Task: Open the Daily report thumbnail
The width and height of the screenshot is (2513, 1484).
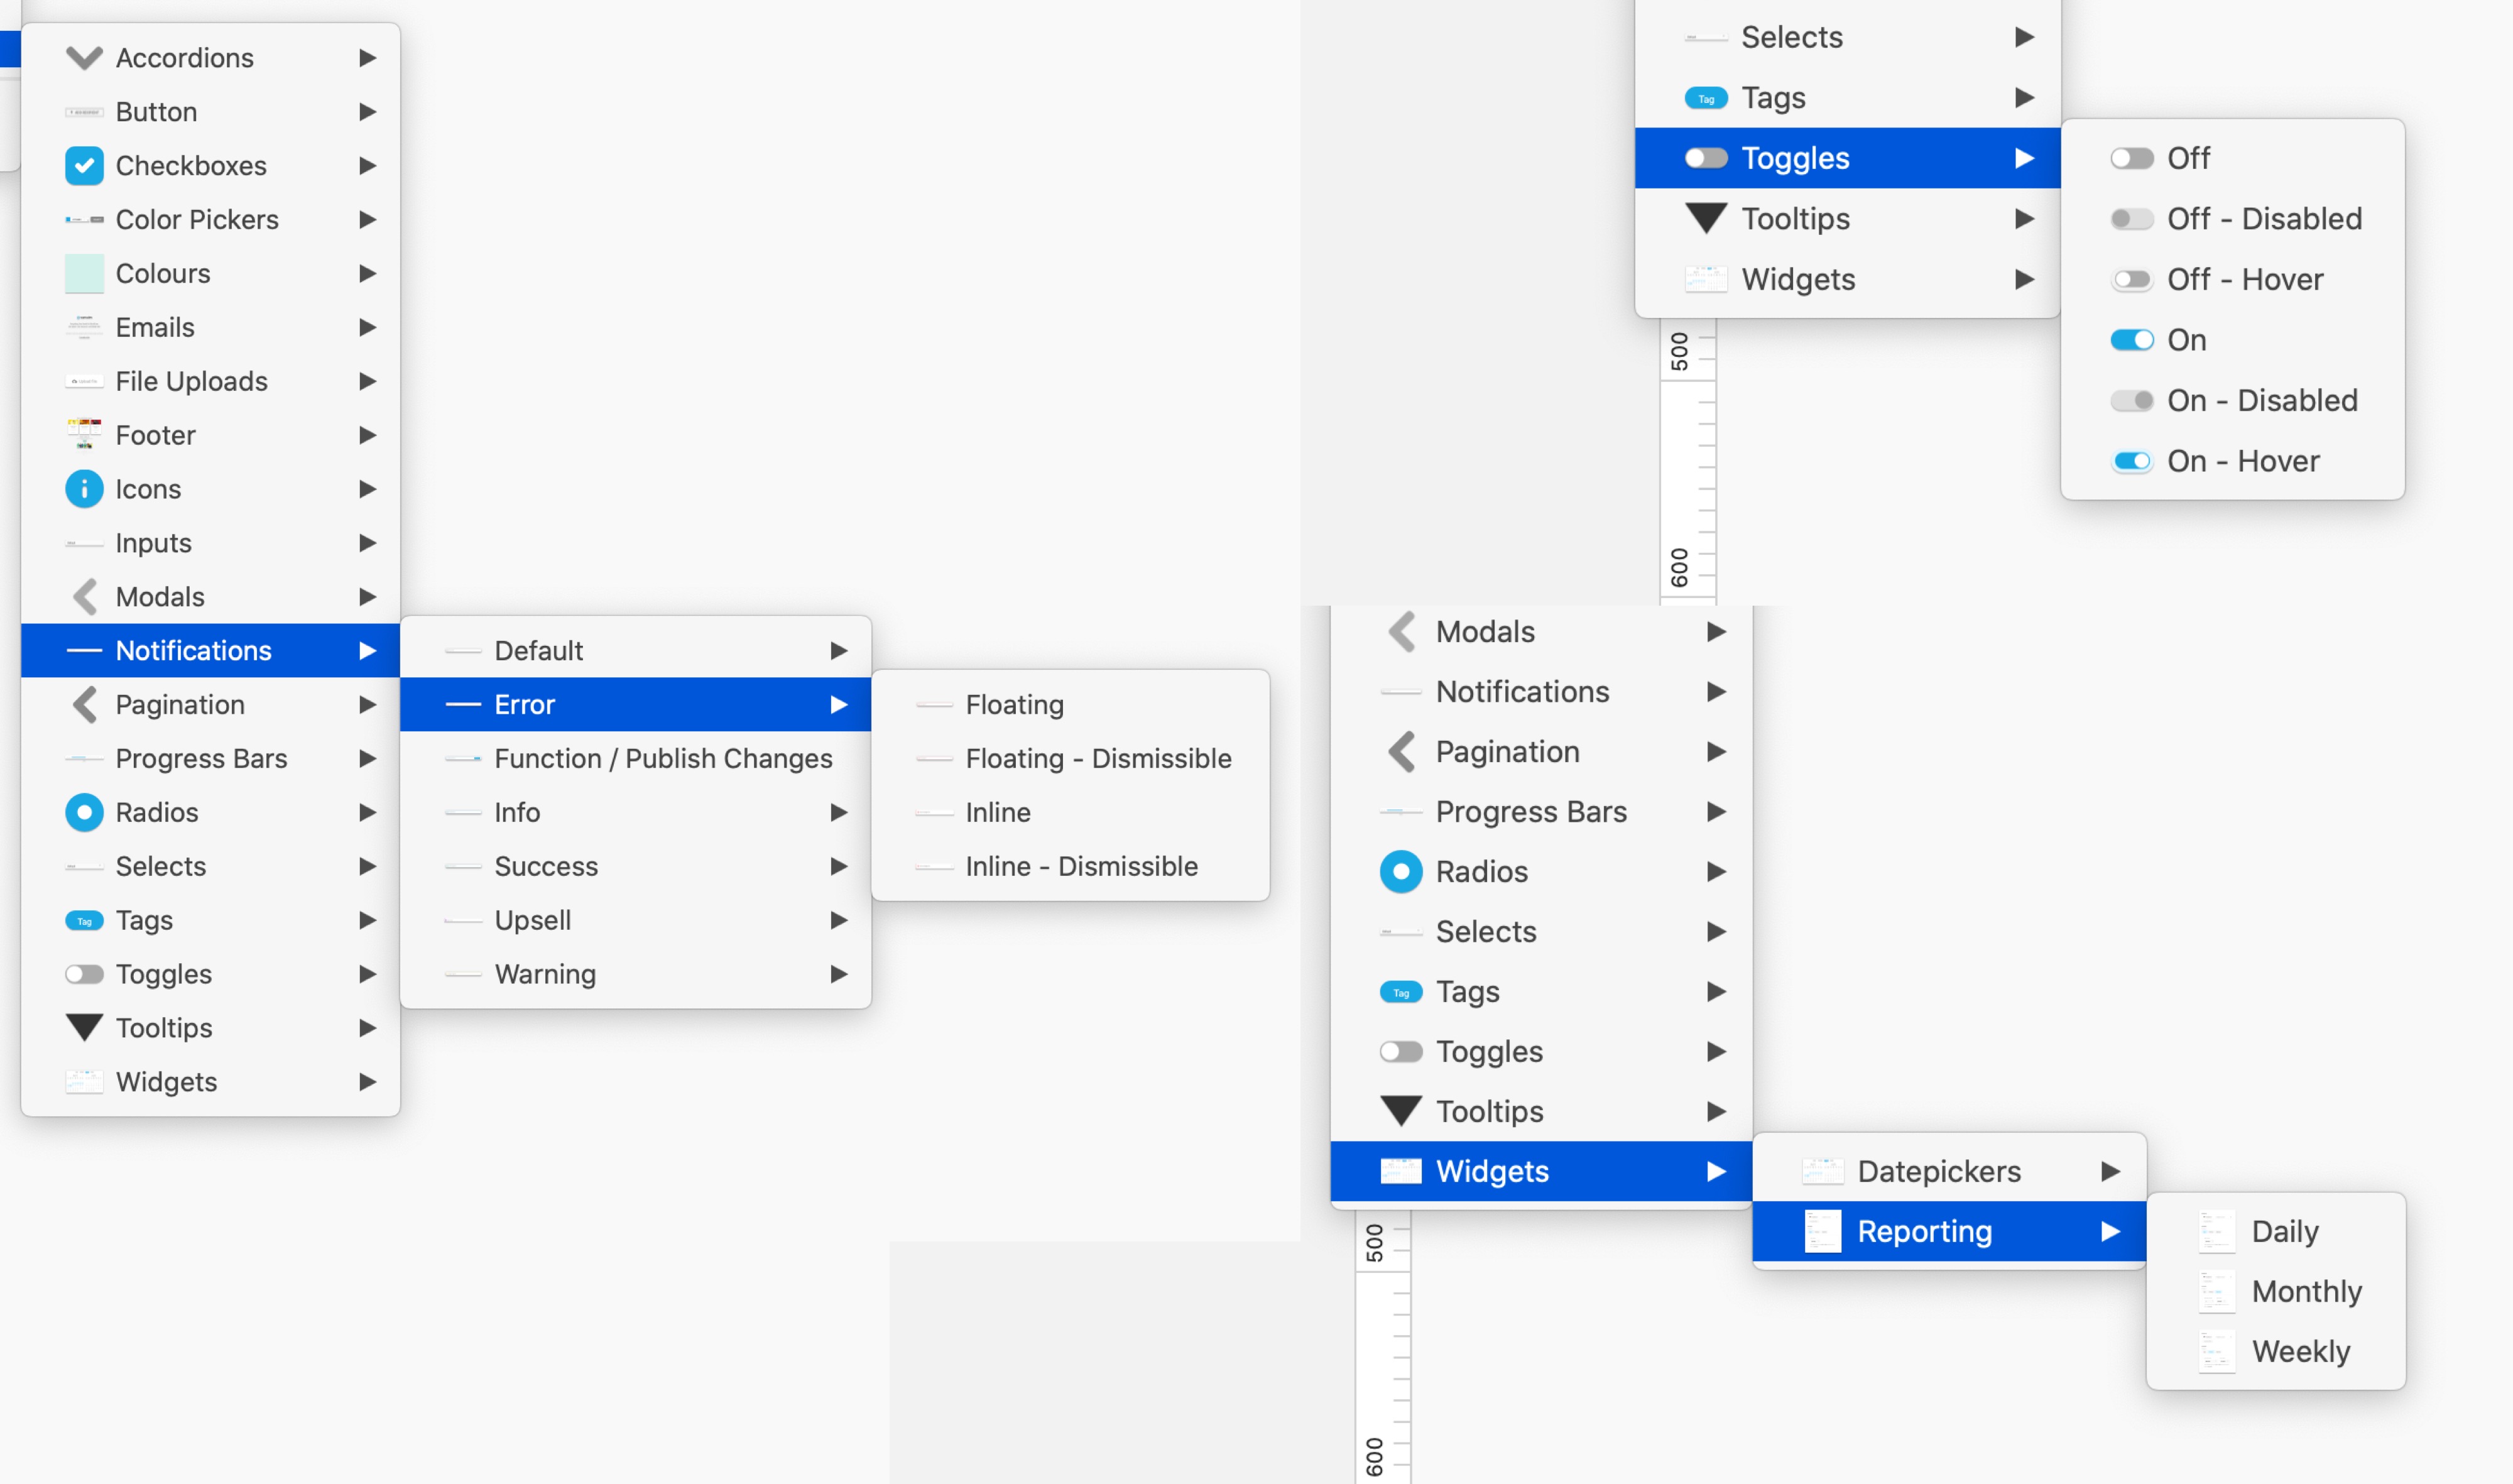Action: 2217,1231
